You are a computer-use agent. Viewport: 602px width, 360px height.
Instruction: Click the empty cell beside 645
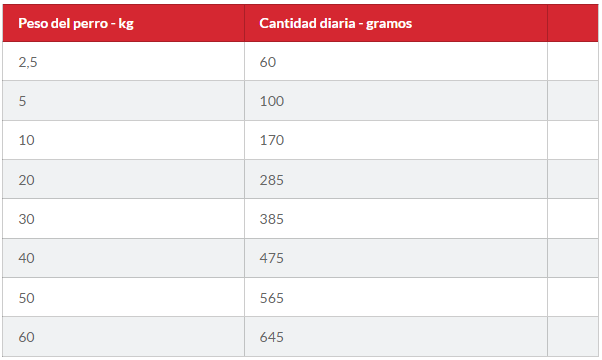coord(573,337)
